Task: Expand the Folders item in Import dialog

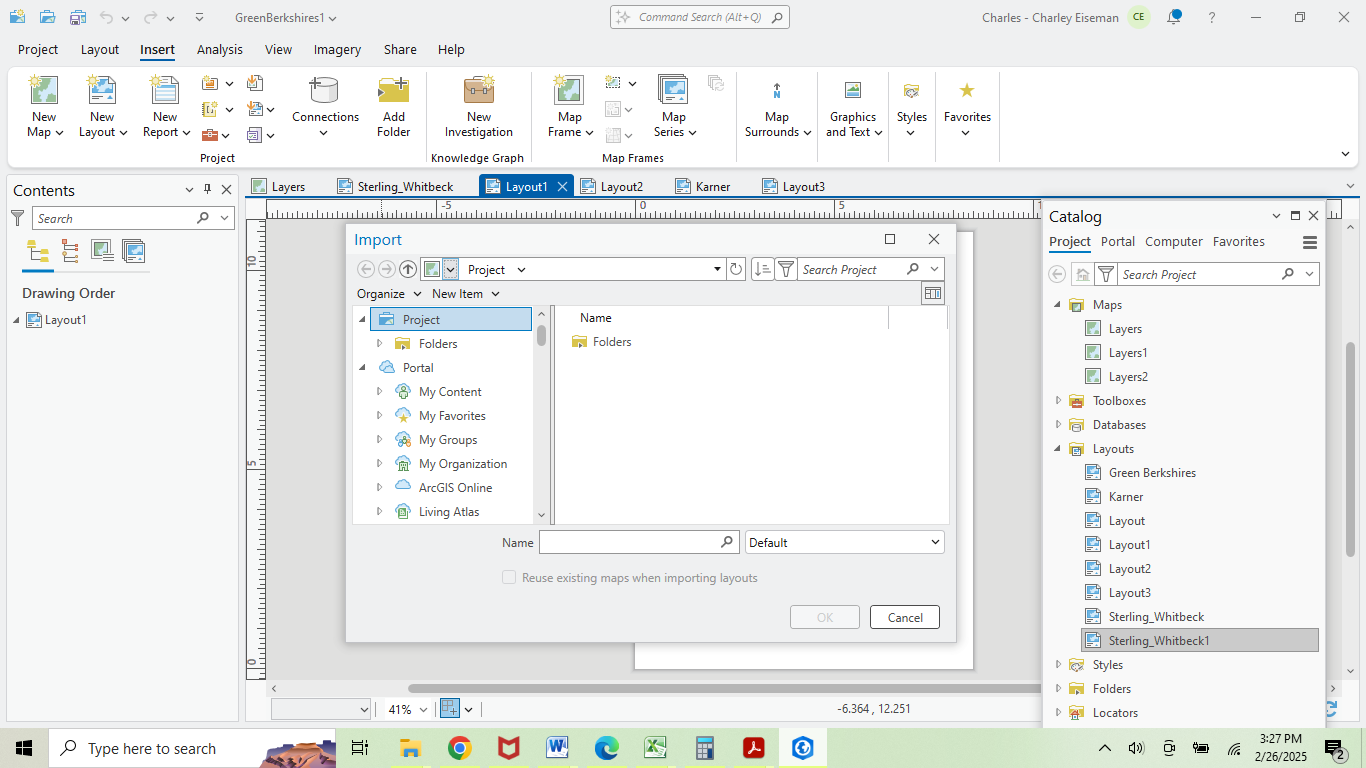Action: click(x=379, y=343)
